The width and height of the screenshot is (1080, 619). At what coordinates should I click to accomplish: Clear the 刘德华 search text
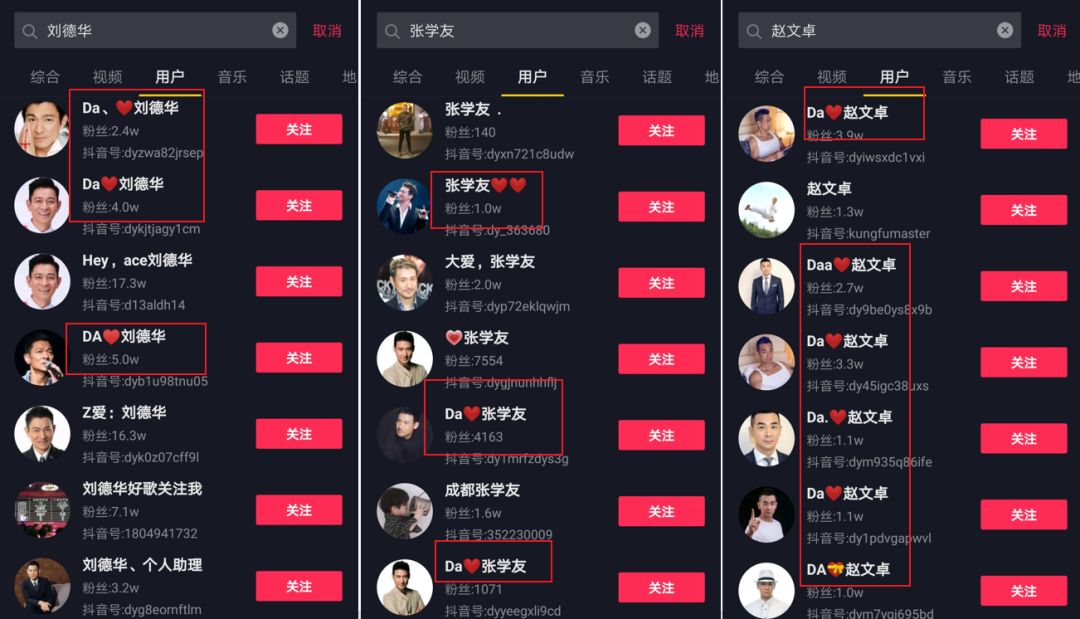[x=280, y=30]
